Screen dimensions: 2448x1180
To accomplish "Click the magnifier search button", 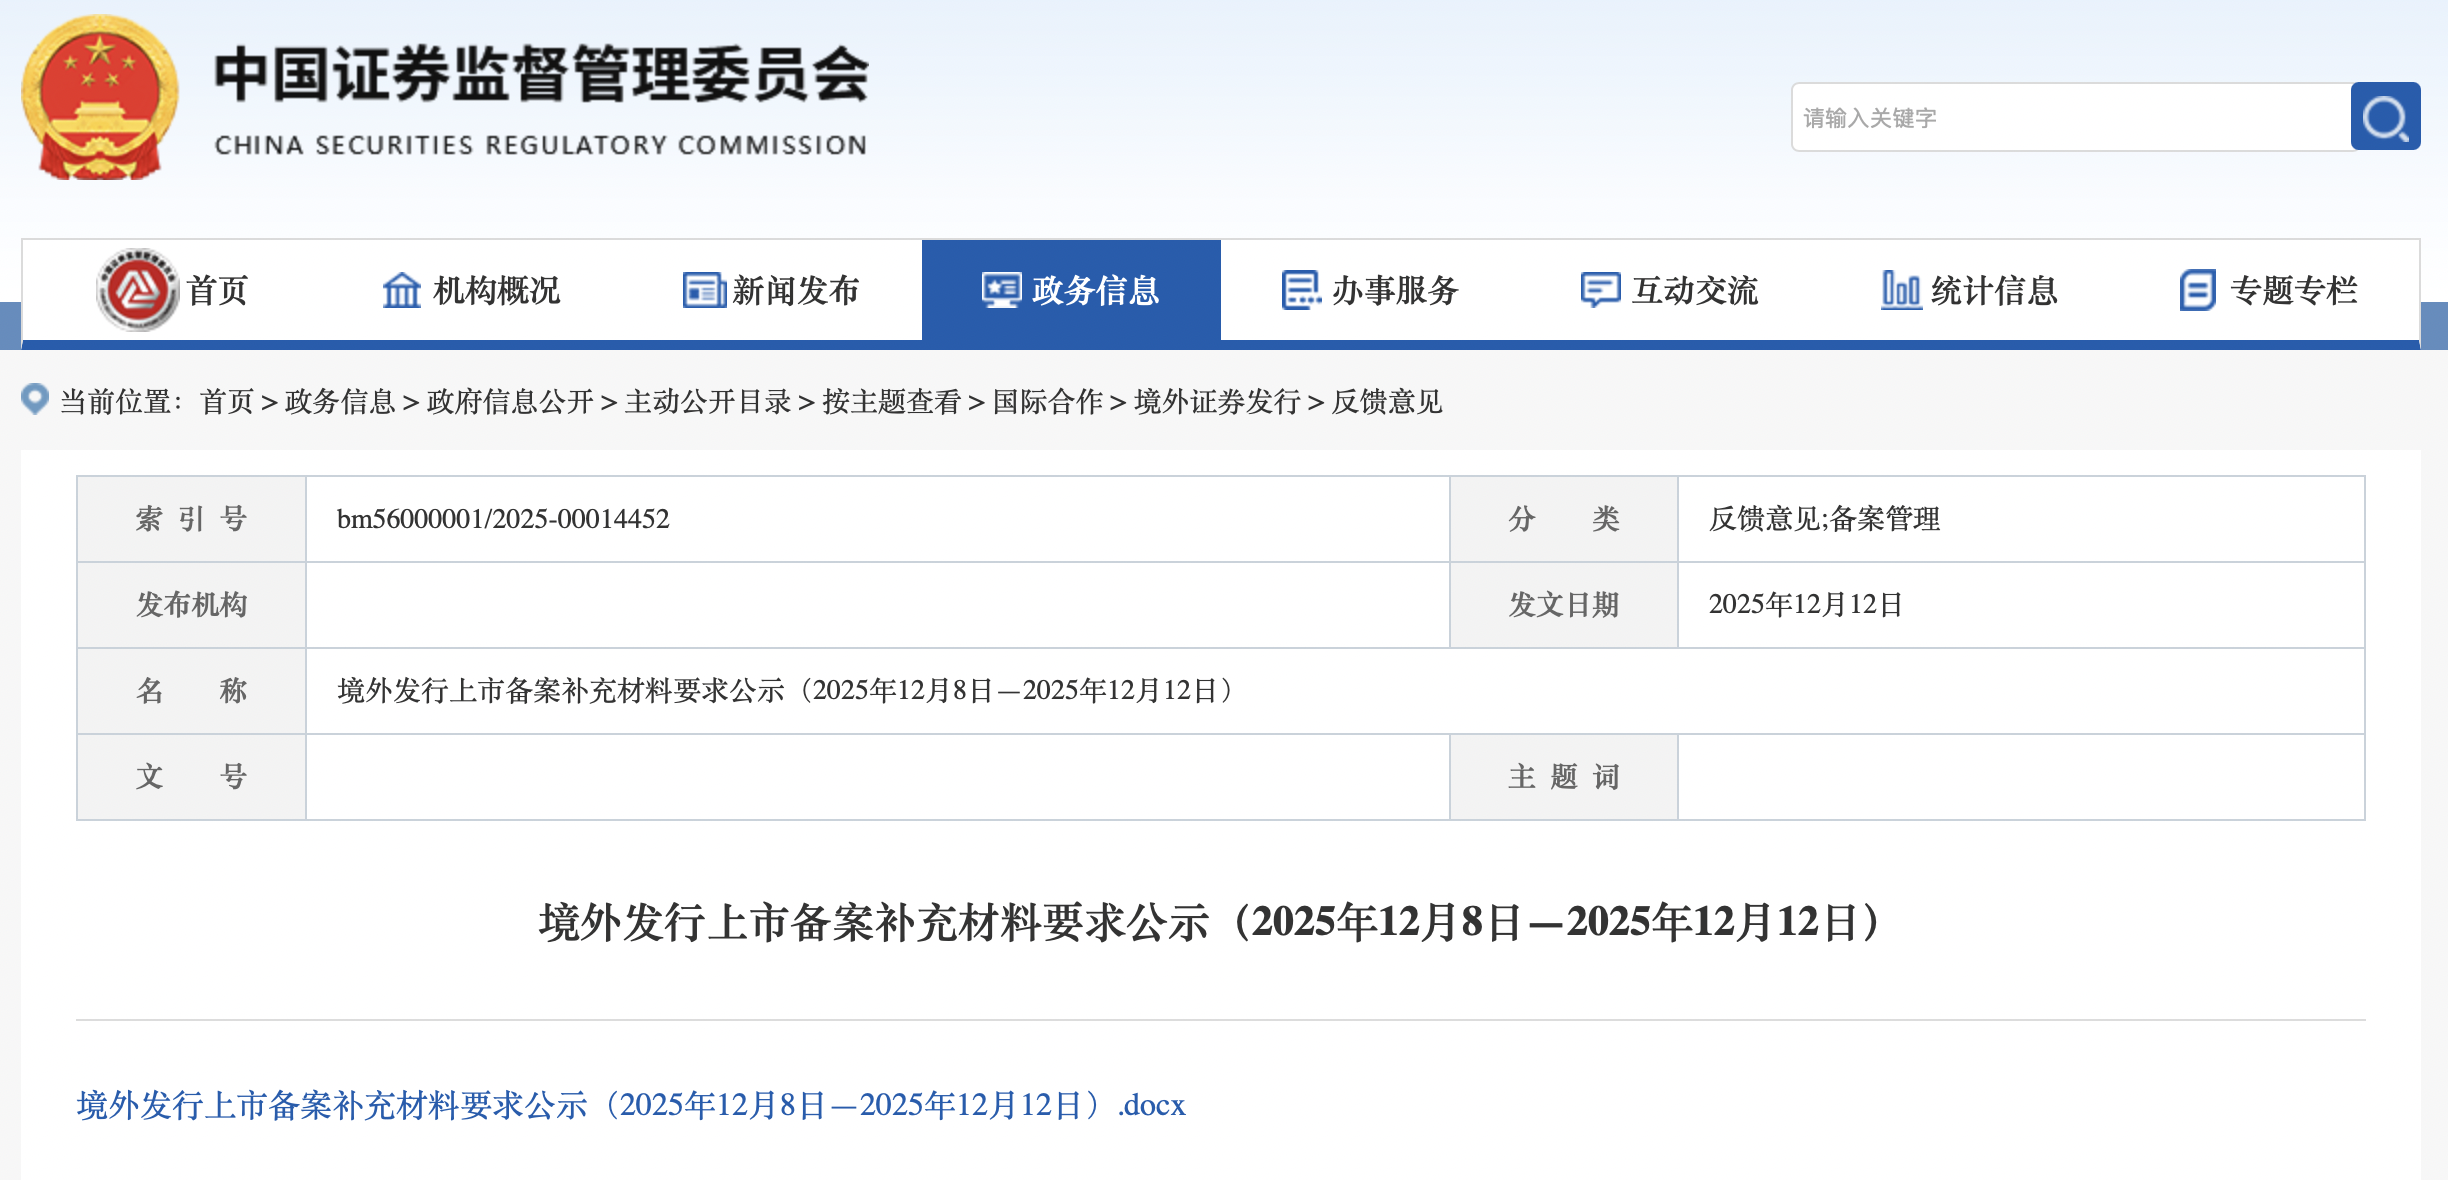I will pyautogui.click(x=2385, y=117).
